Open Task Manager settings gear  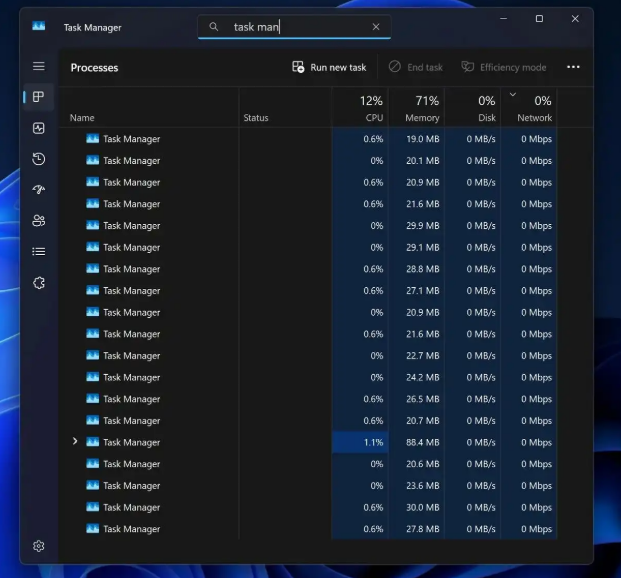click(x=38, y=546)
